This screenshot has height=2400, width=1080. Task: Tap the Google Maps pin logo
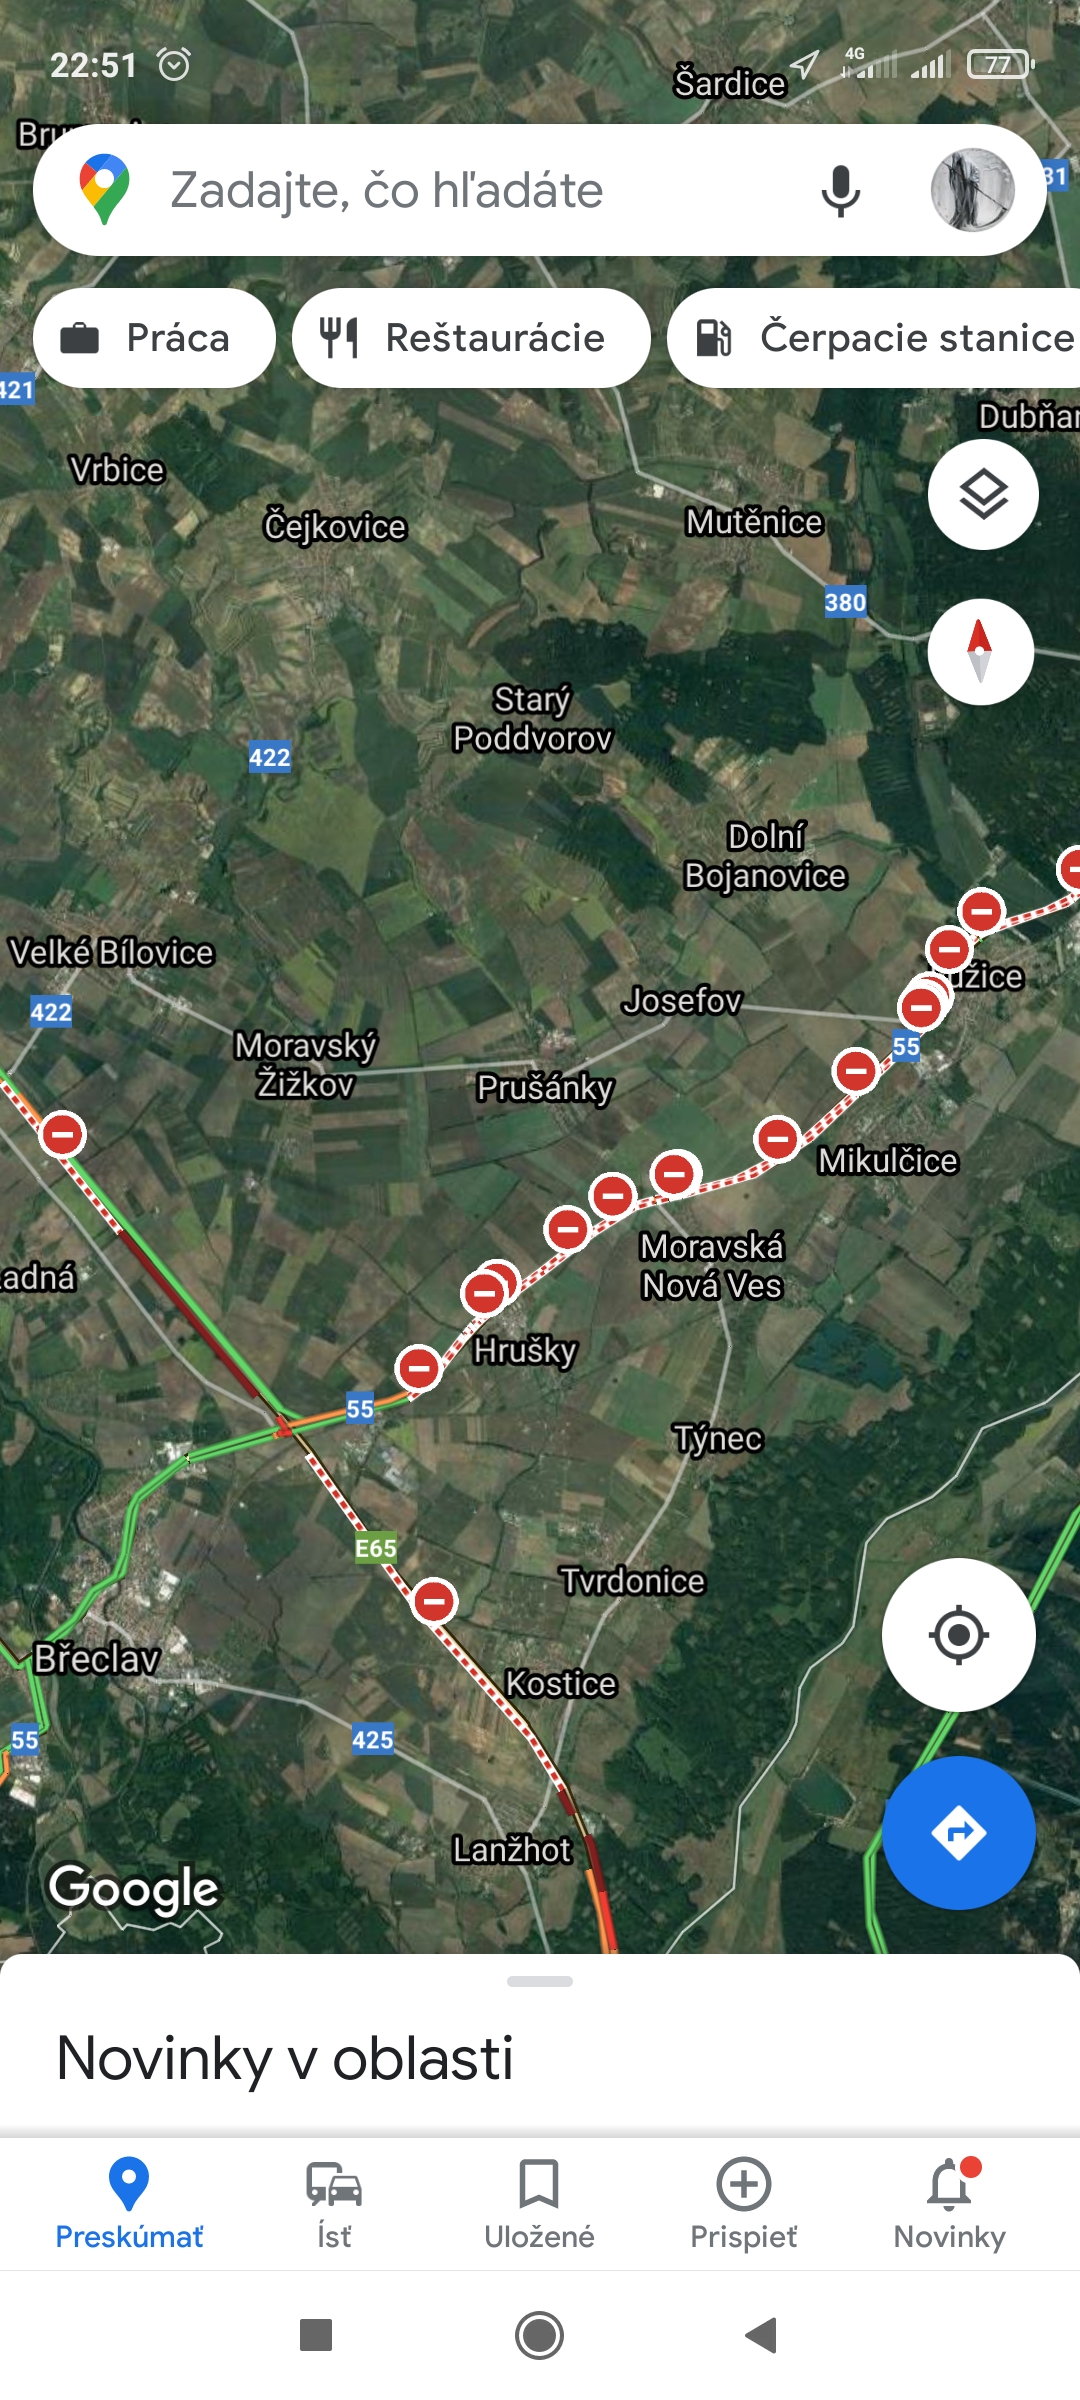tap(105, 190)
